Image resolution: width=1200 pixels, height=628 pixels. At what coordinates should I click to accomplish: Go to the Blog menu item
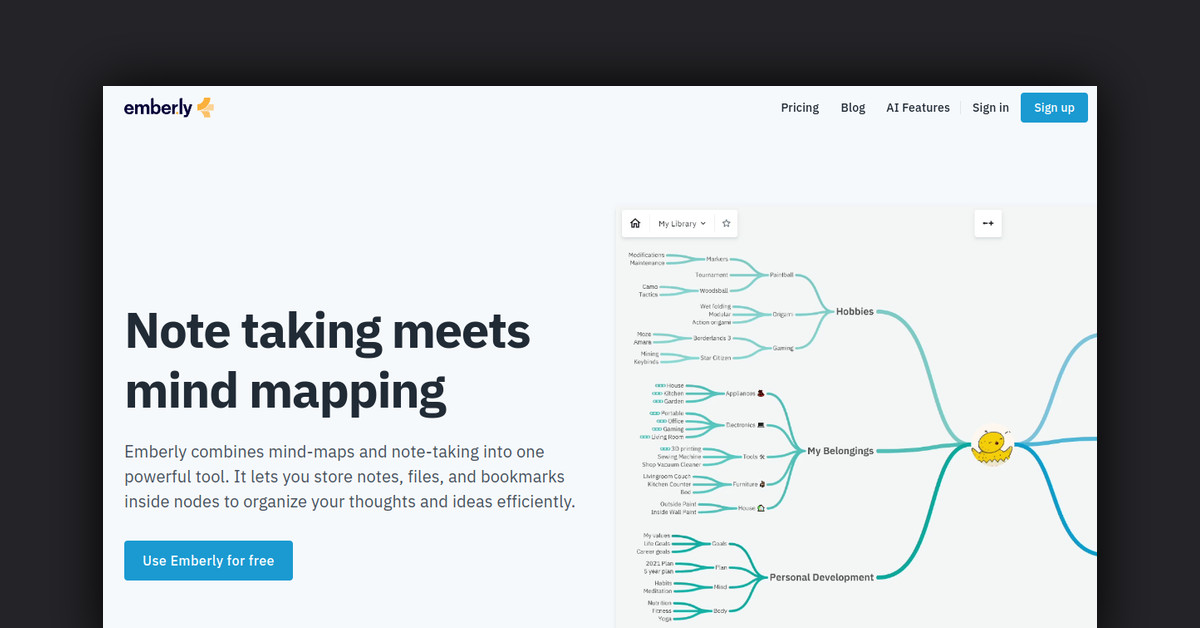coord(853,108)
